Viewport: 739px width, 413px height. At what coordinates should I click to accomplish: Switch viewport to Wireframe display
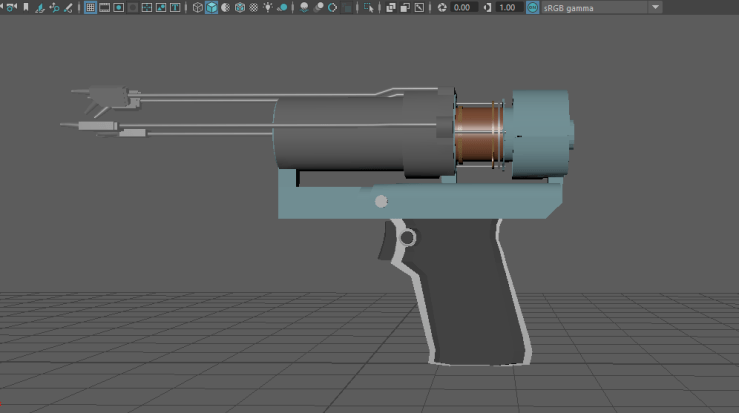coord(197,8)
